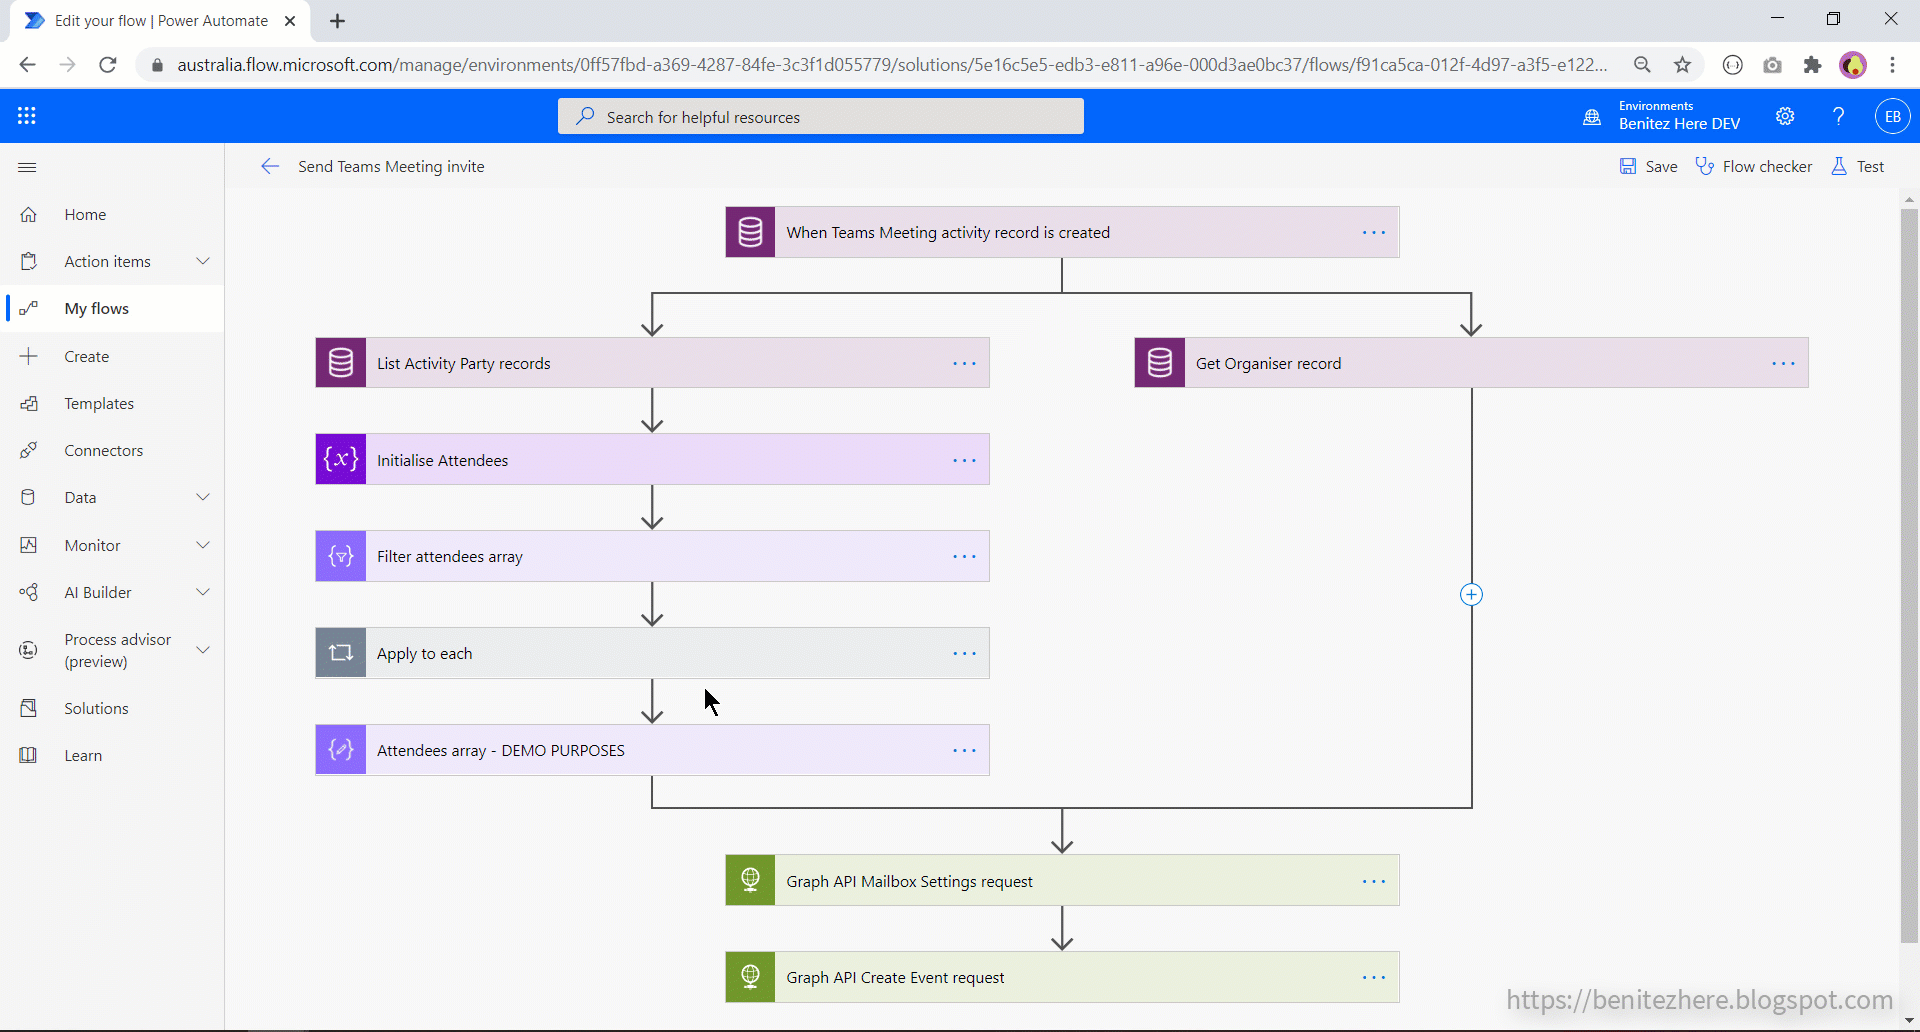This screenshot has width=1920, height=1032.
Task: Open Connectors in the sidebar
Action: point(112,450)
